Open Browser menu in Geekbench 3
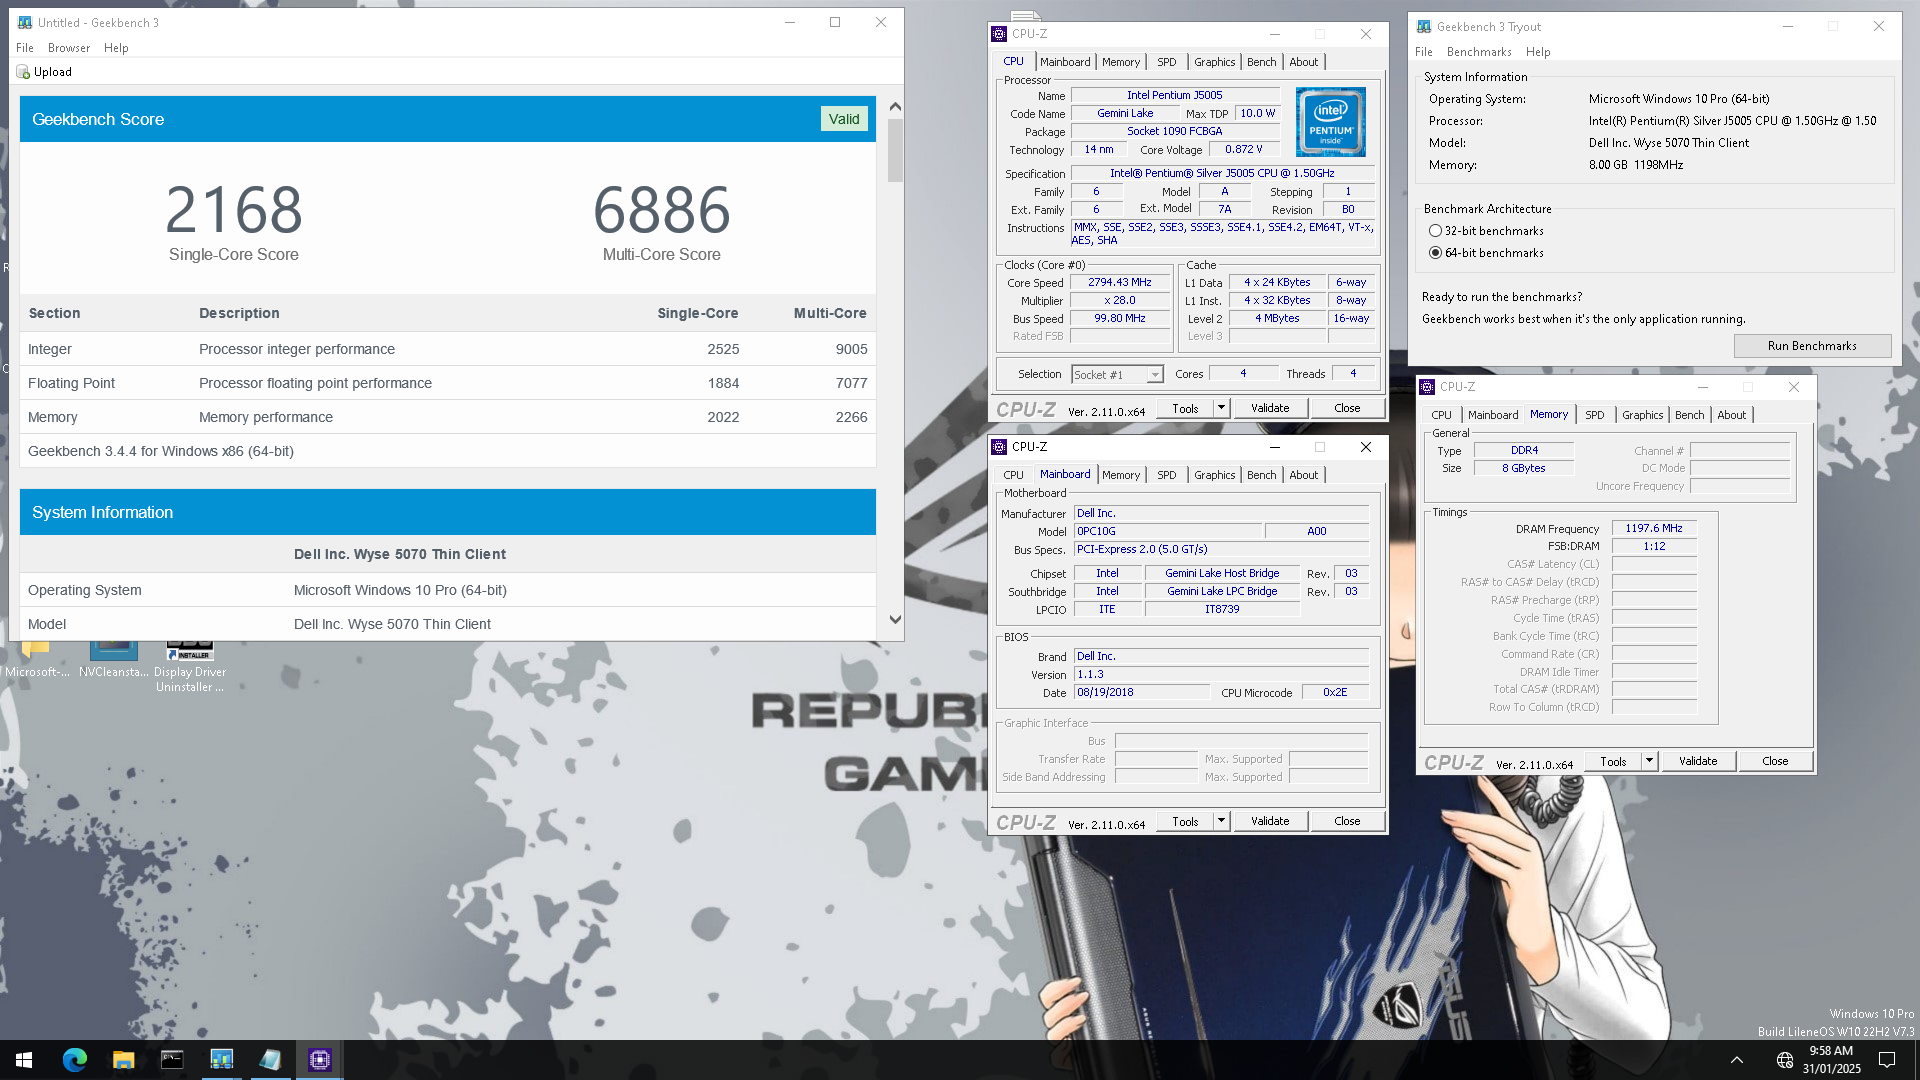 (x=69, y=48)
